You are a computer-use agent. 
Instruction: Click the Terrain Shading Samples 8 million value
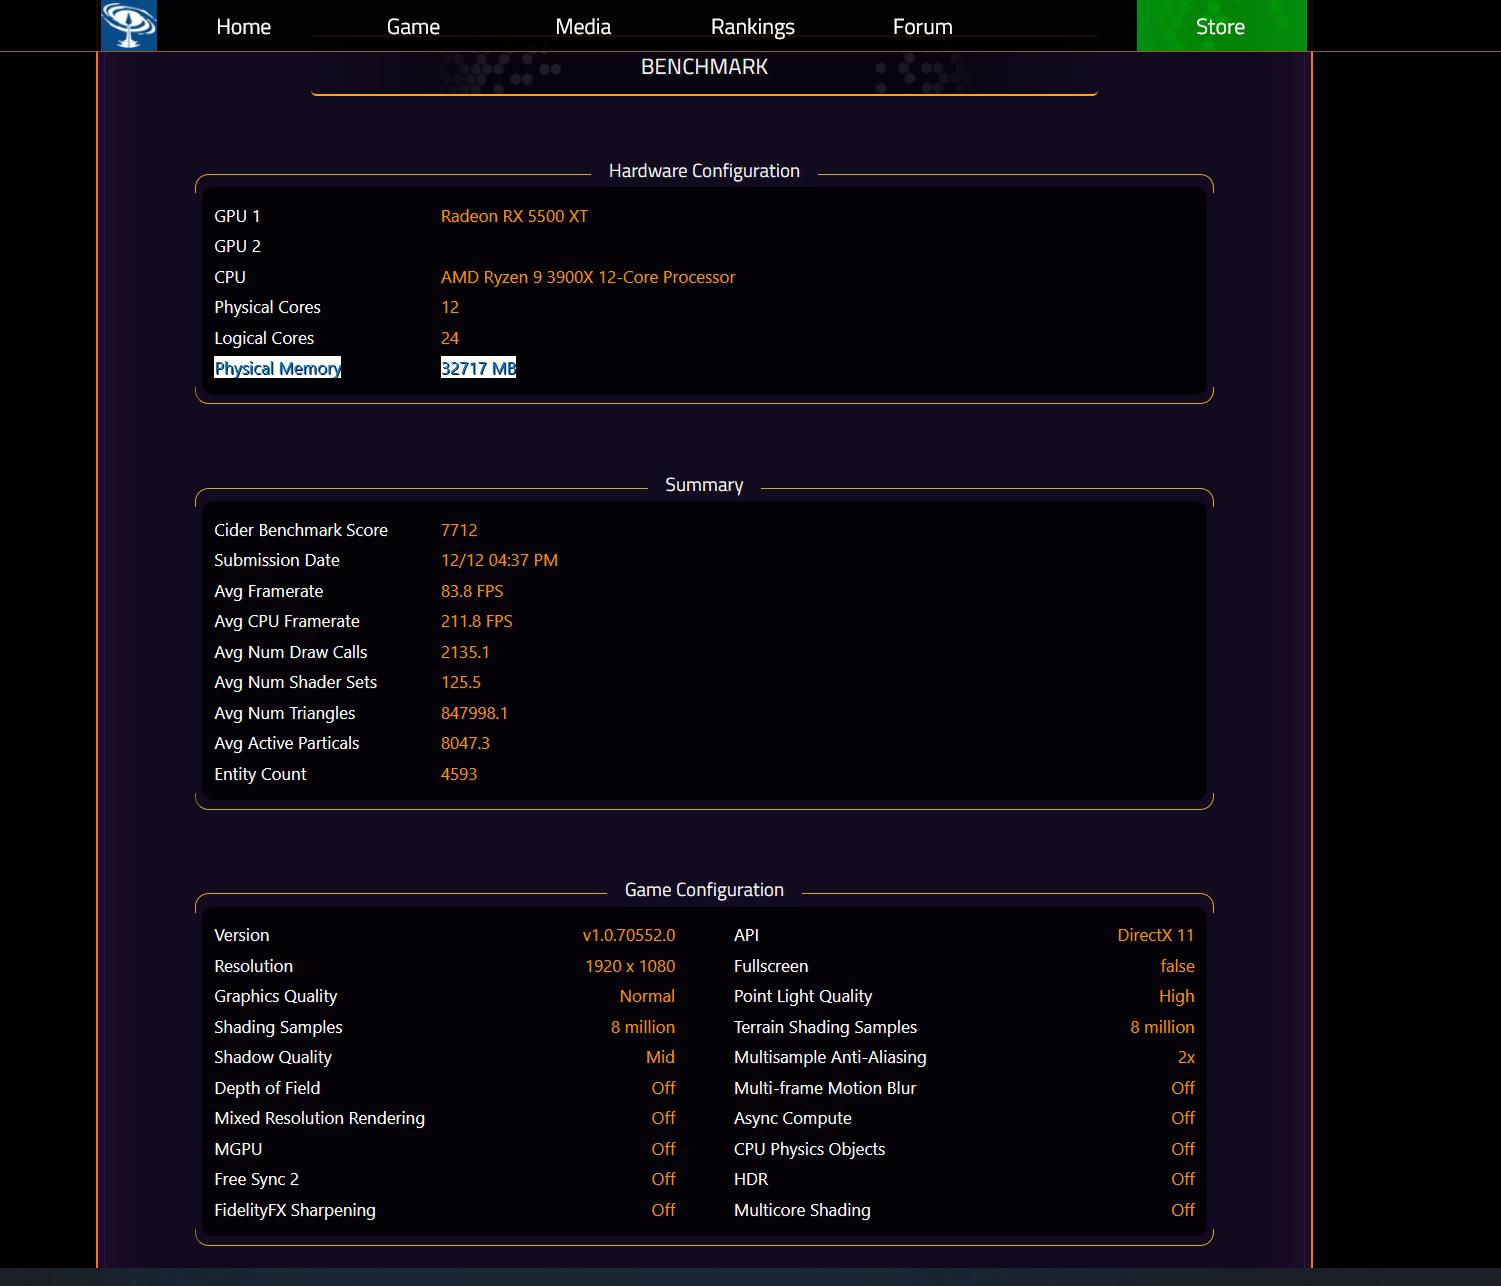tap(1162, 1027)
